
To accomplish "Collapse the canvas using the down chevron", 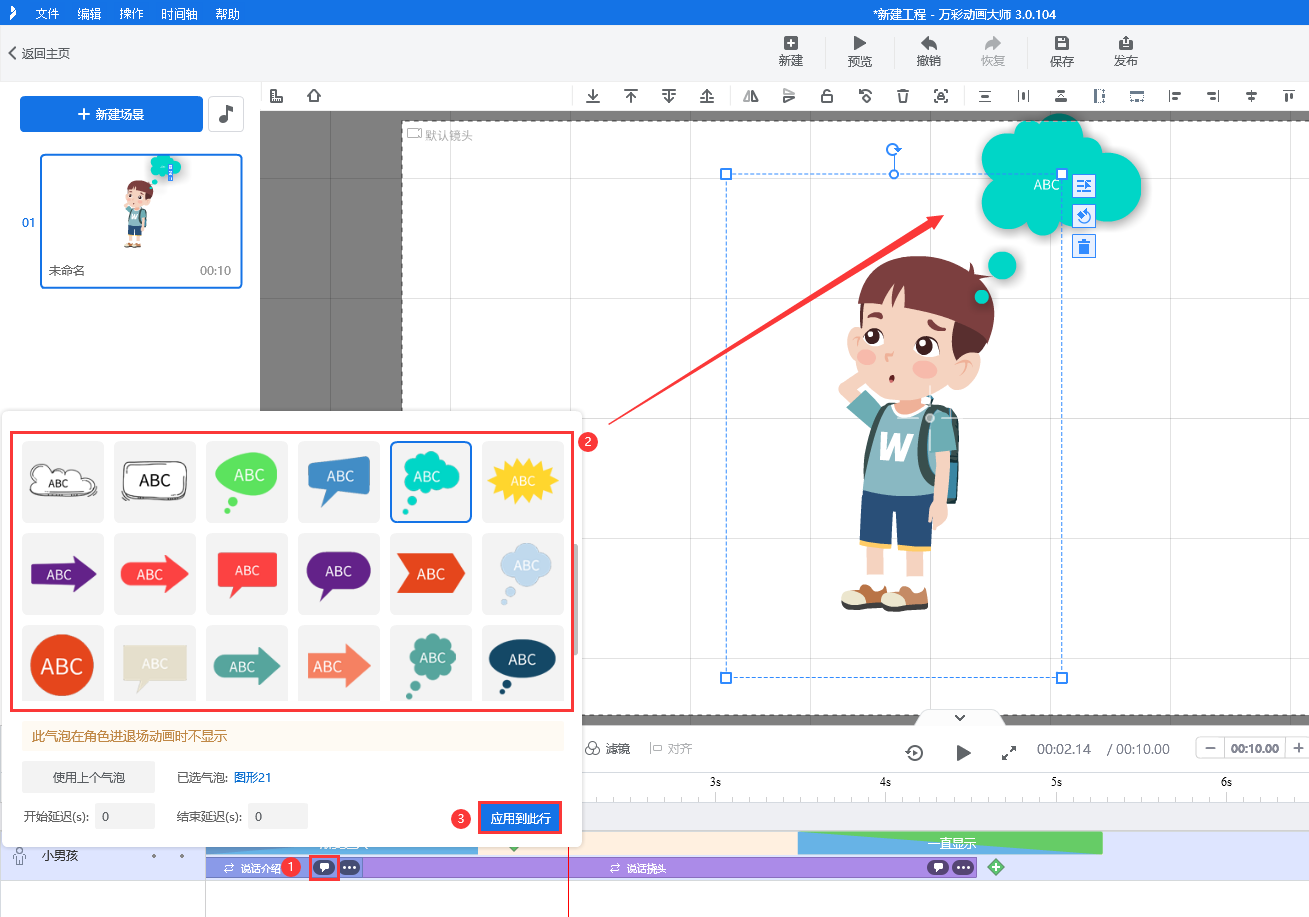I will (x=959, y=718).
